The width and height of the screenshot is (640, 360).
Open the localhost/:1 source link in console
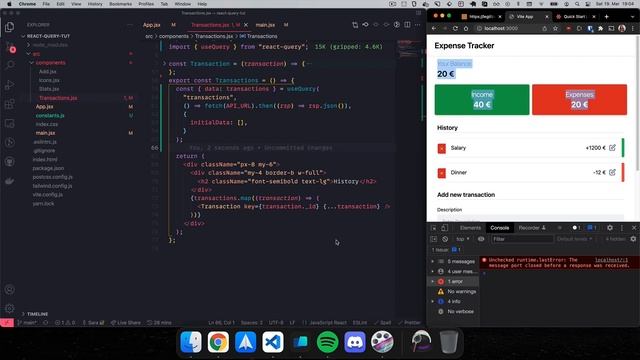pos(611,260)
